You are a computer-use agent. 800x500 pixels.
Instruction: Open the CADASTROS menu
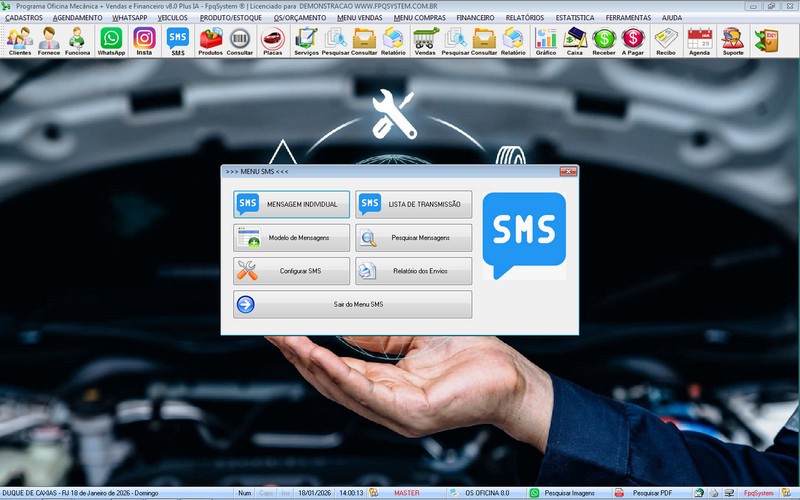tap(24, 18)
